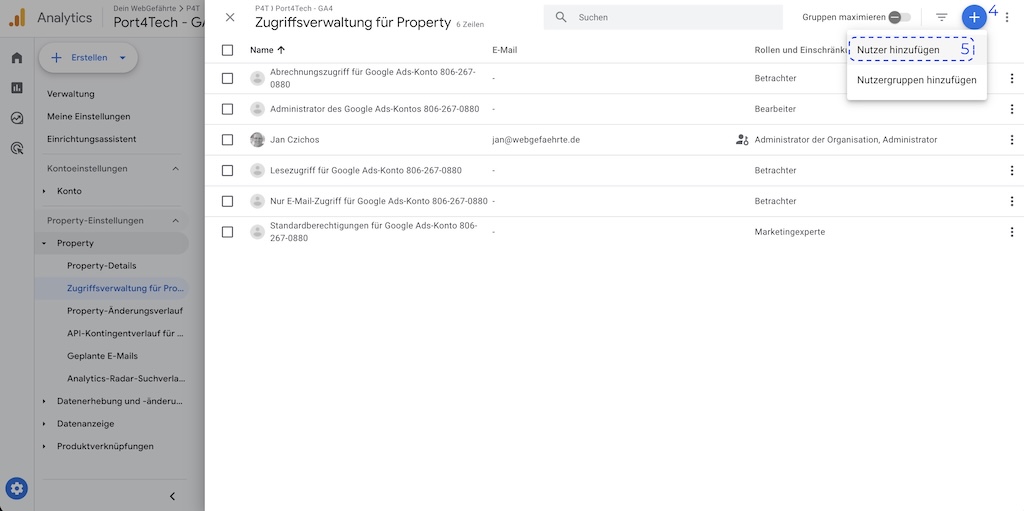Open the filter icon in the header

941,17
